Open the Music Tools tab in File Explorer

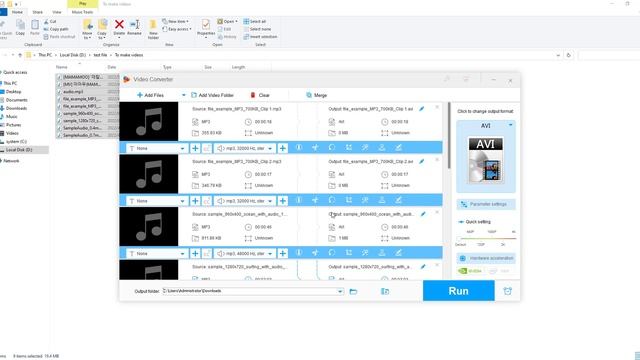82,12
